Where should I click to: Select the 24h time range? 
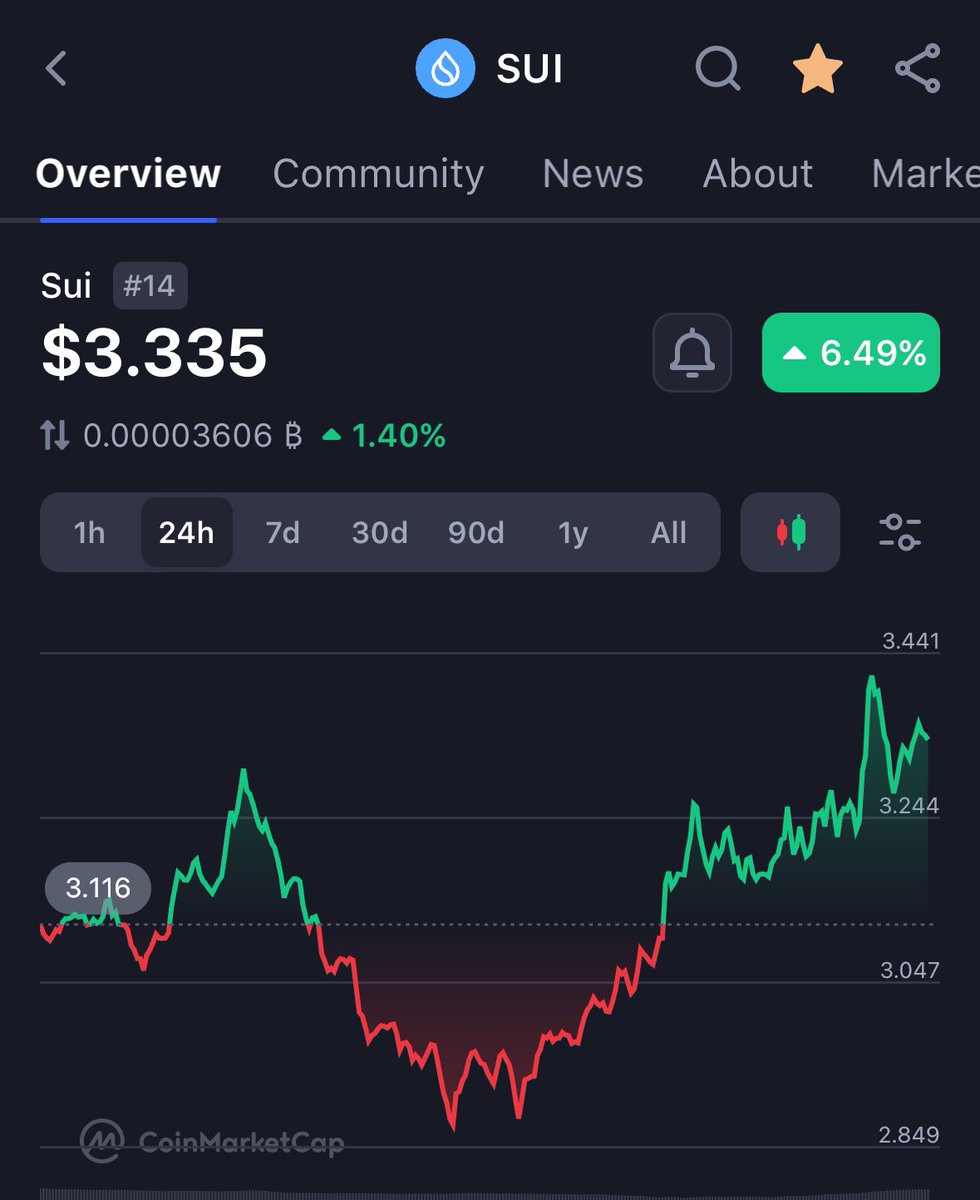[x=187, y=533]
